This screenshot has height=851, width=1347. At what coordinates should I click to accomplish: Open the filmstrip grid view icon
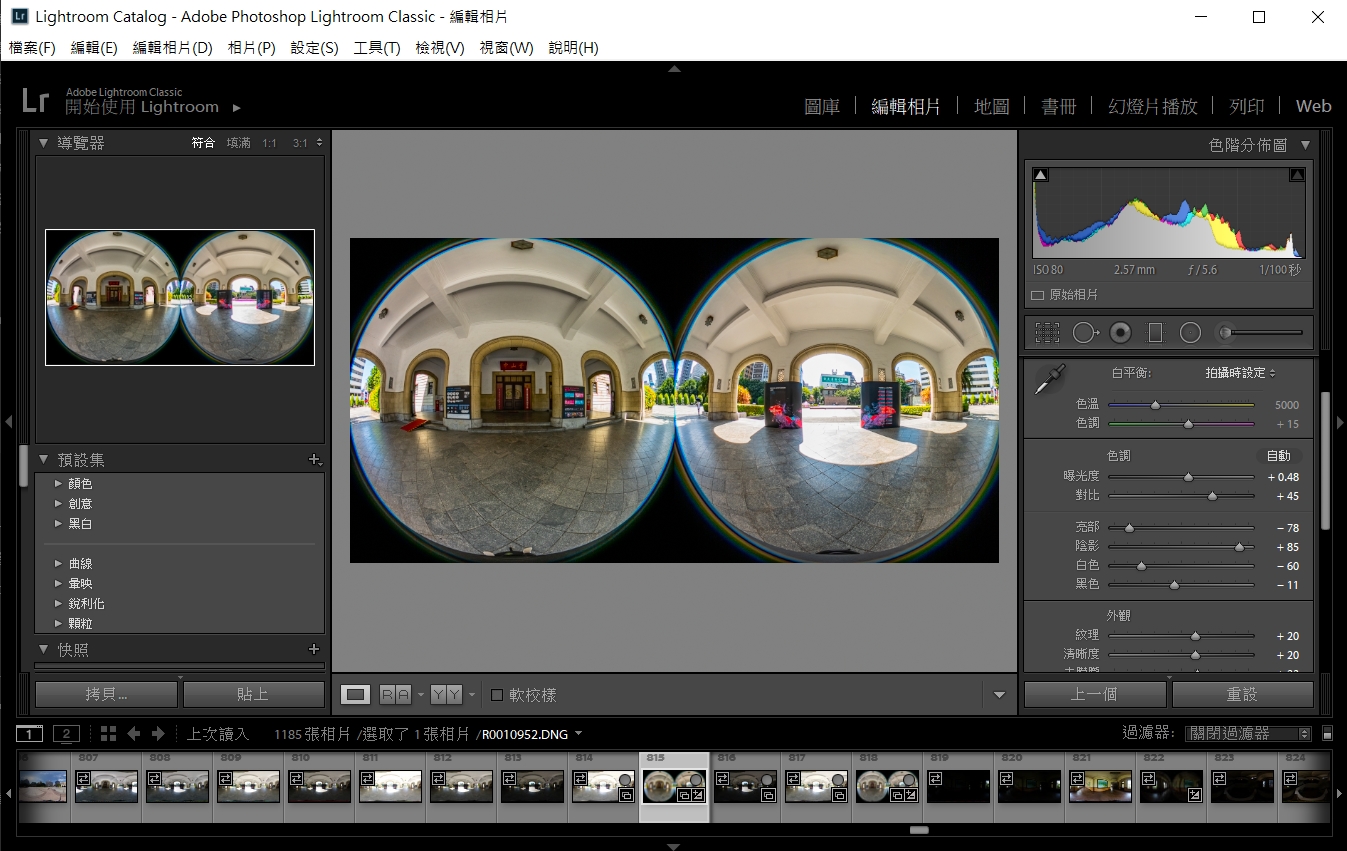point(108,734)
